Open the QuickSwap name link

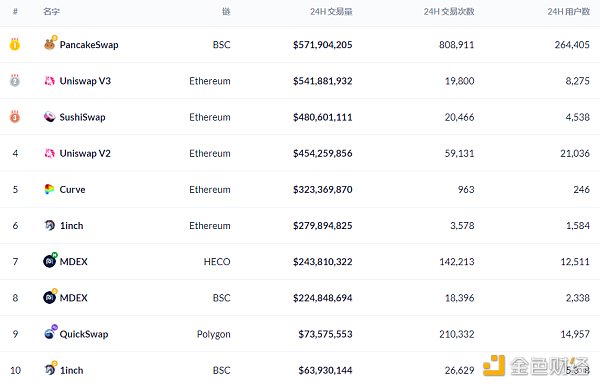tap(84, 334)
